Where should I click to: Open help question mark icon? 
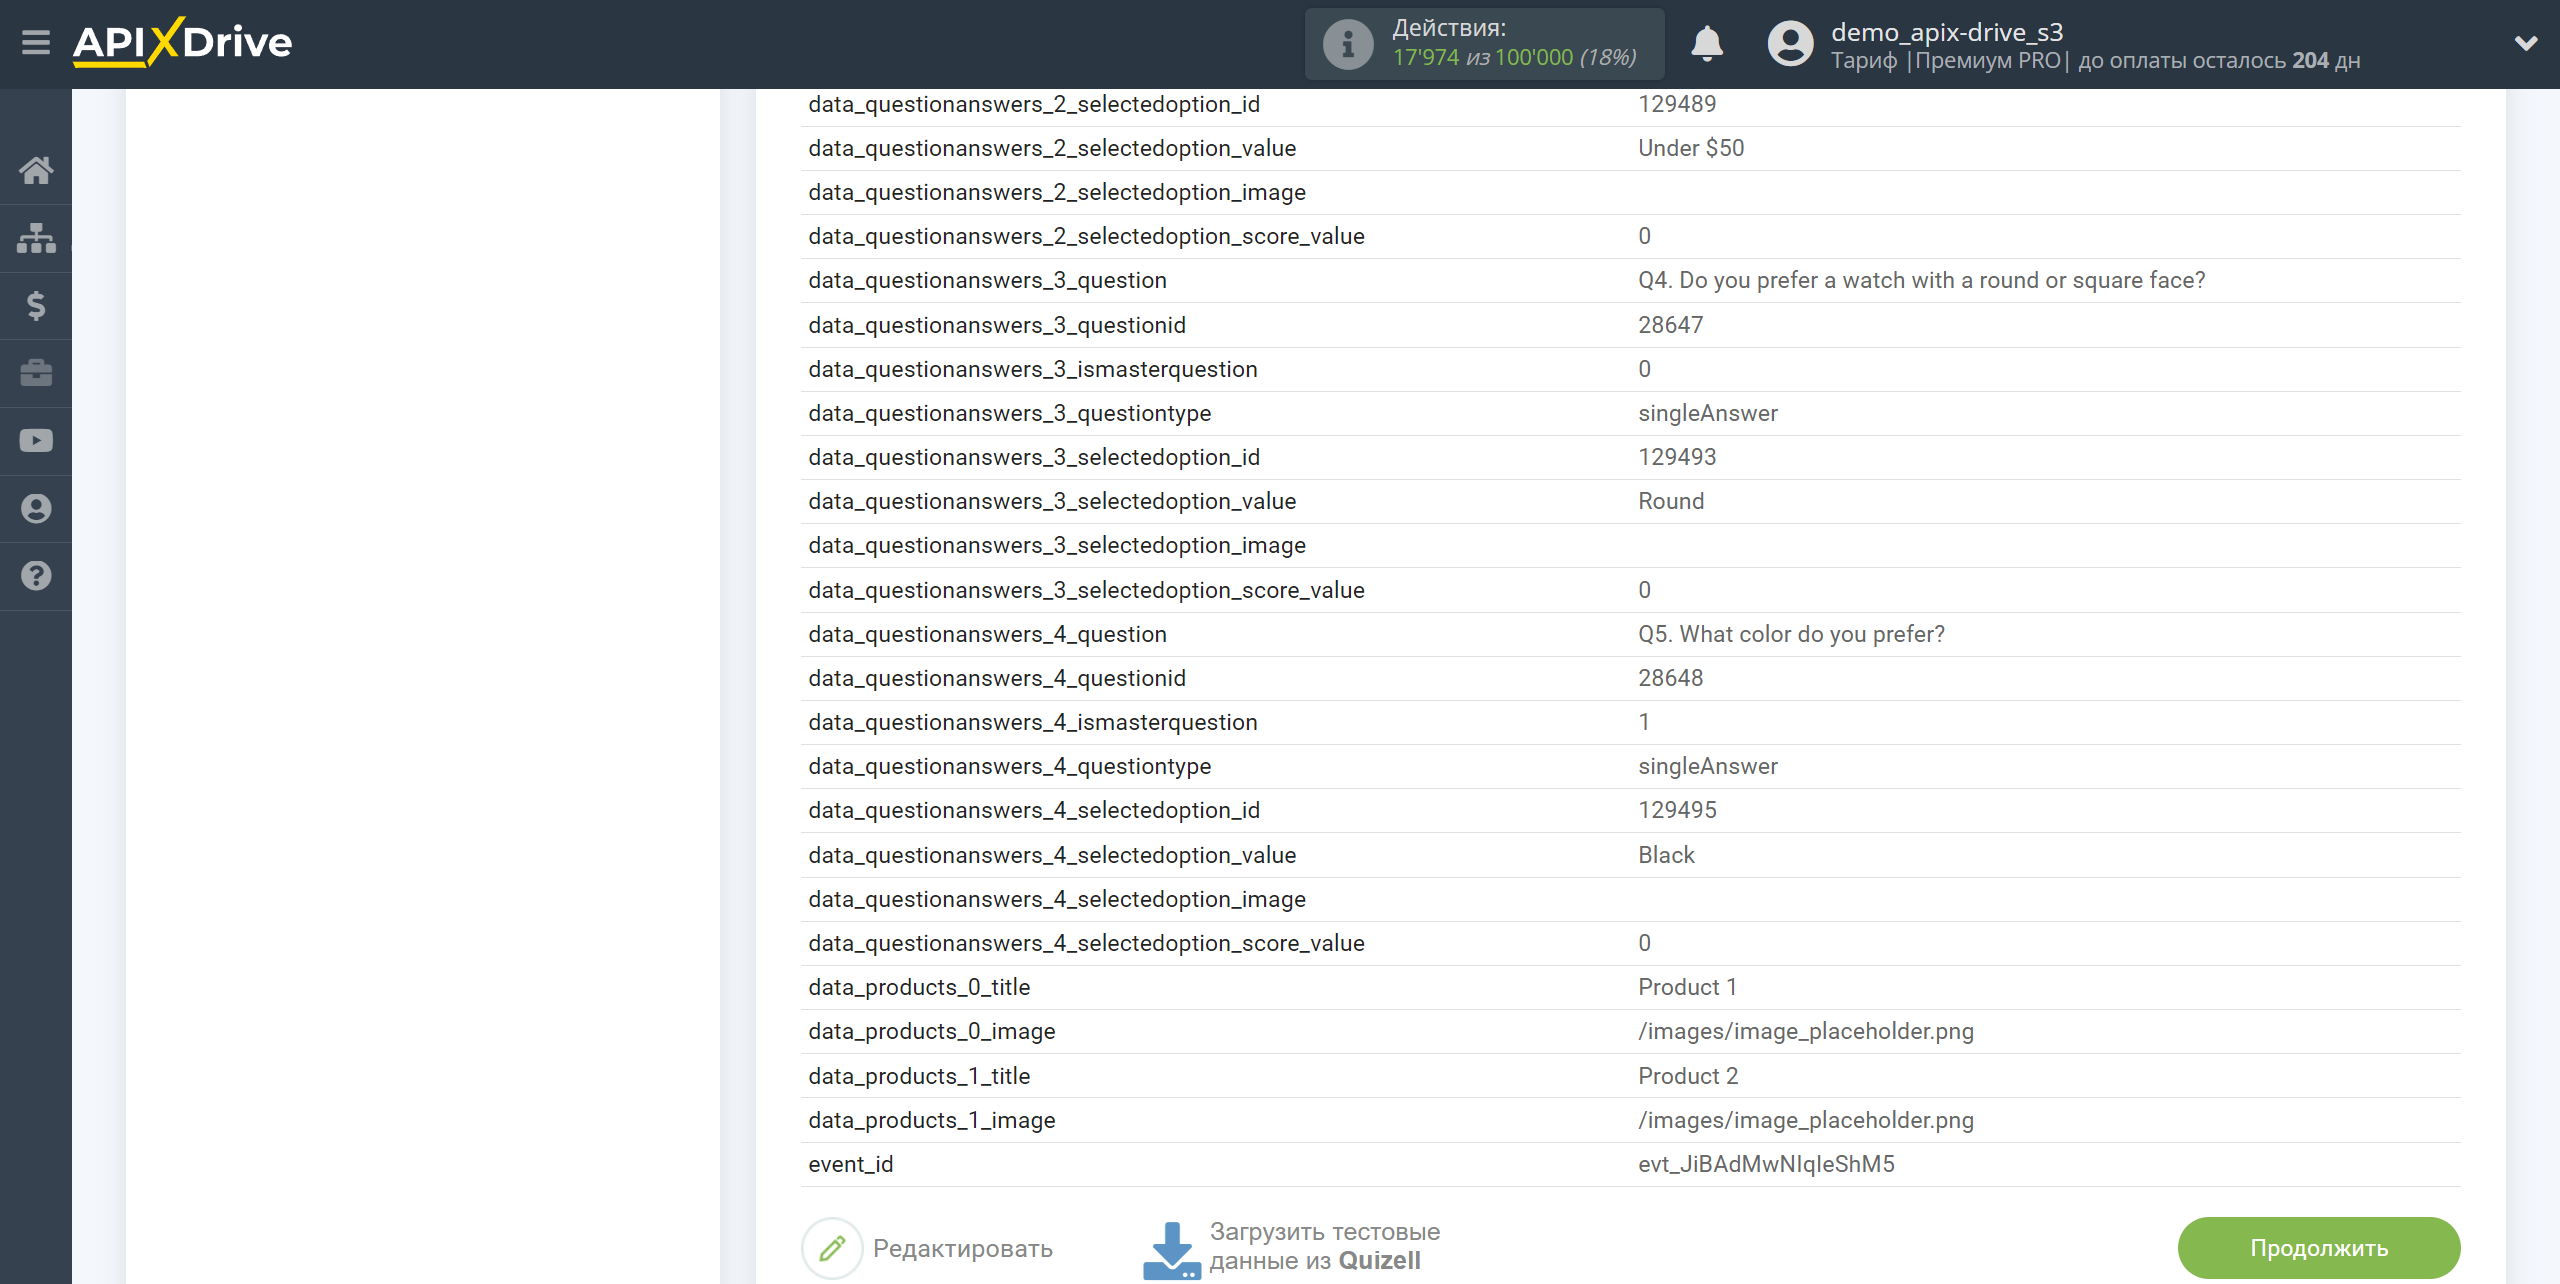[36, 576]
